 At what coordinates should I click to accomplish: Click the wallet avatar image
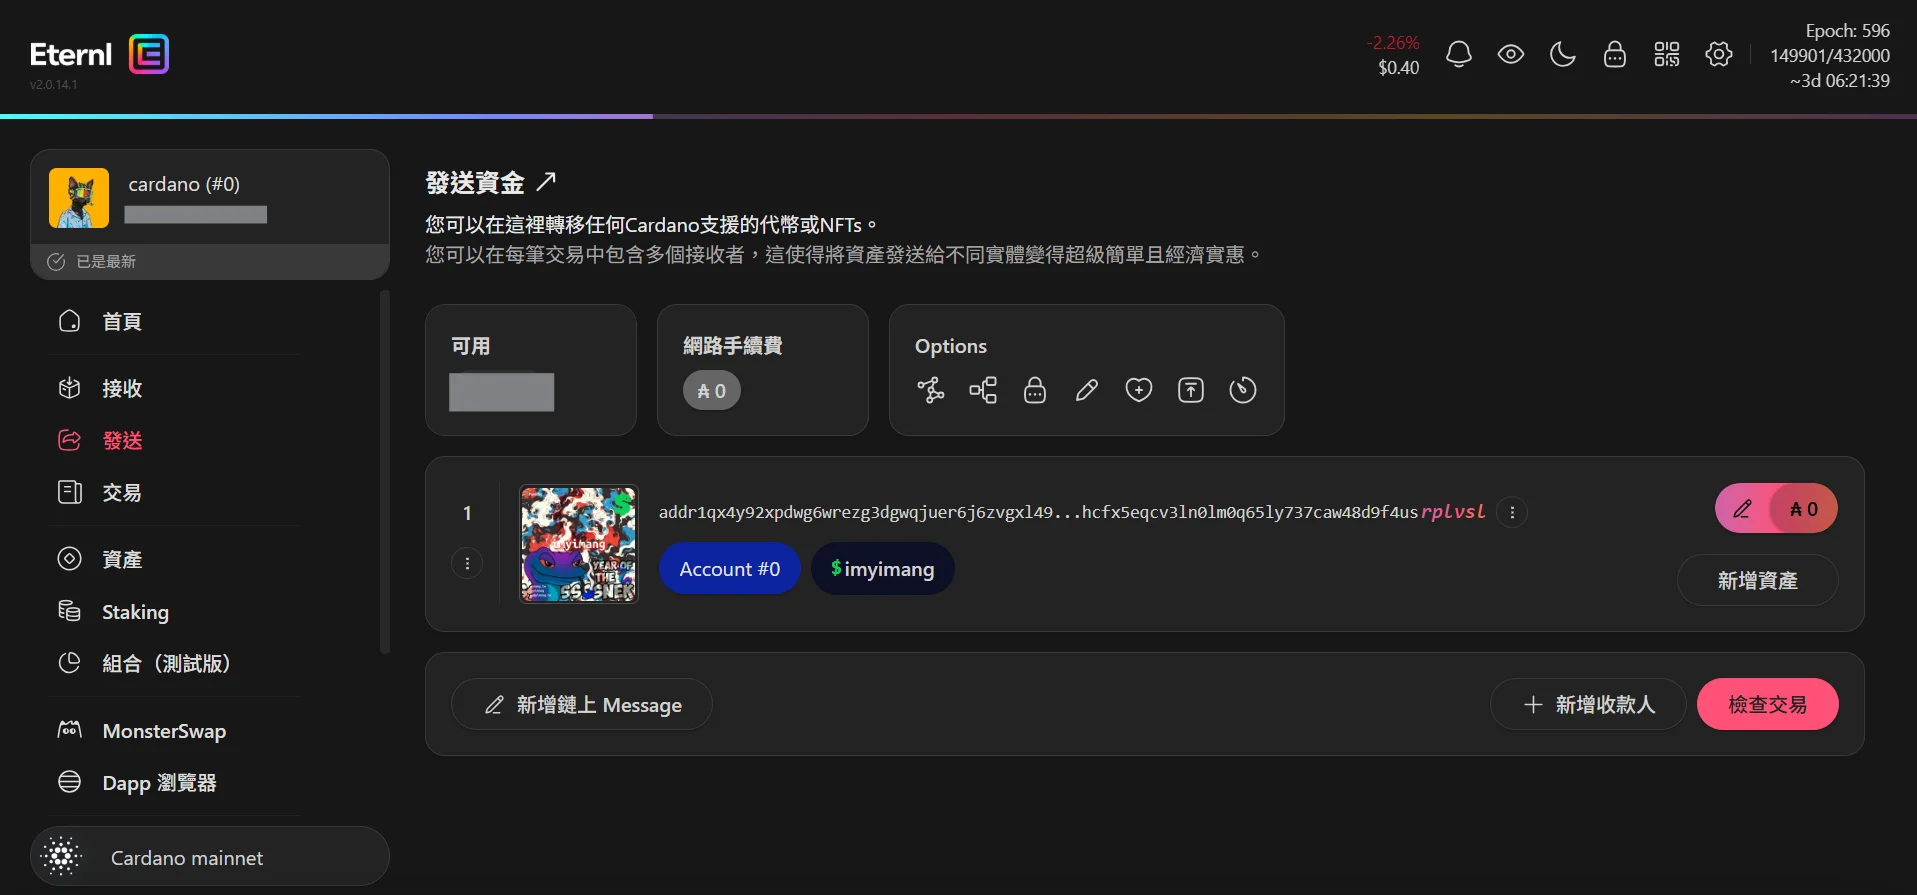tap(79, 198)
